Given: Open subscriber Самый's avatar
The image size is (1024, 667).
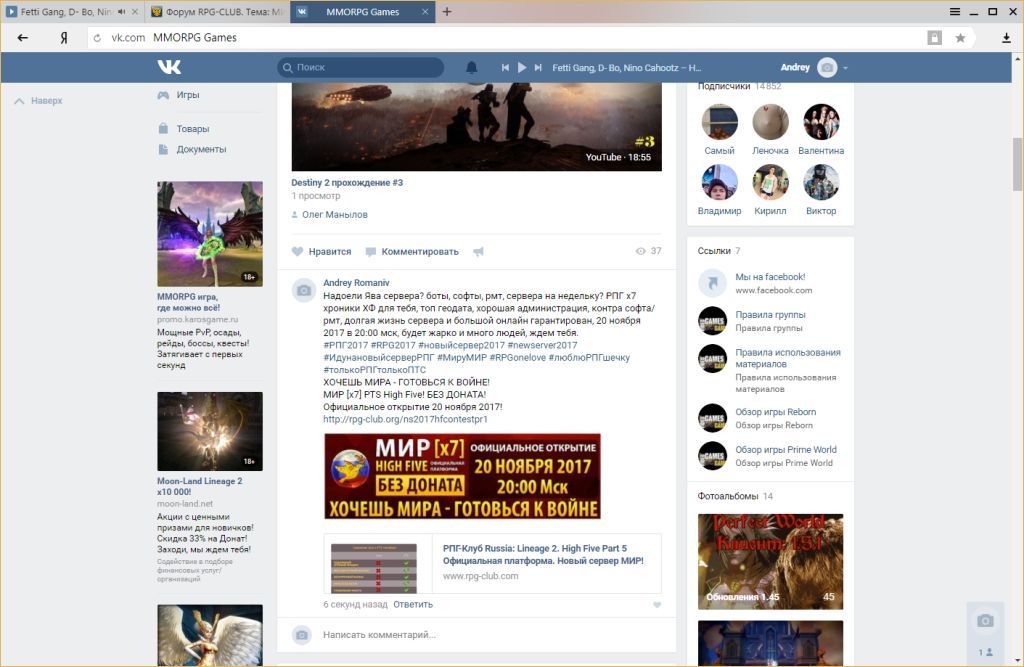Looking at the screenshot, I should [719, 122].
